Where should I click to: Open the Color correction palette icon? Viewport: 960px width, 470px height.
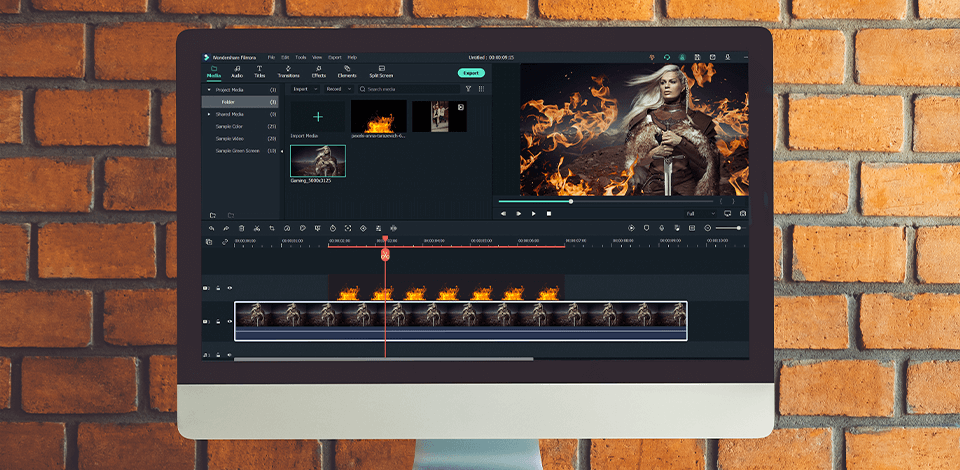(302, 228)
